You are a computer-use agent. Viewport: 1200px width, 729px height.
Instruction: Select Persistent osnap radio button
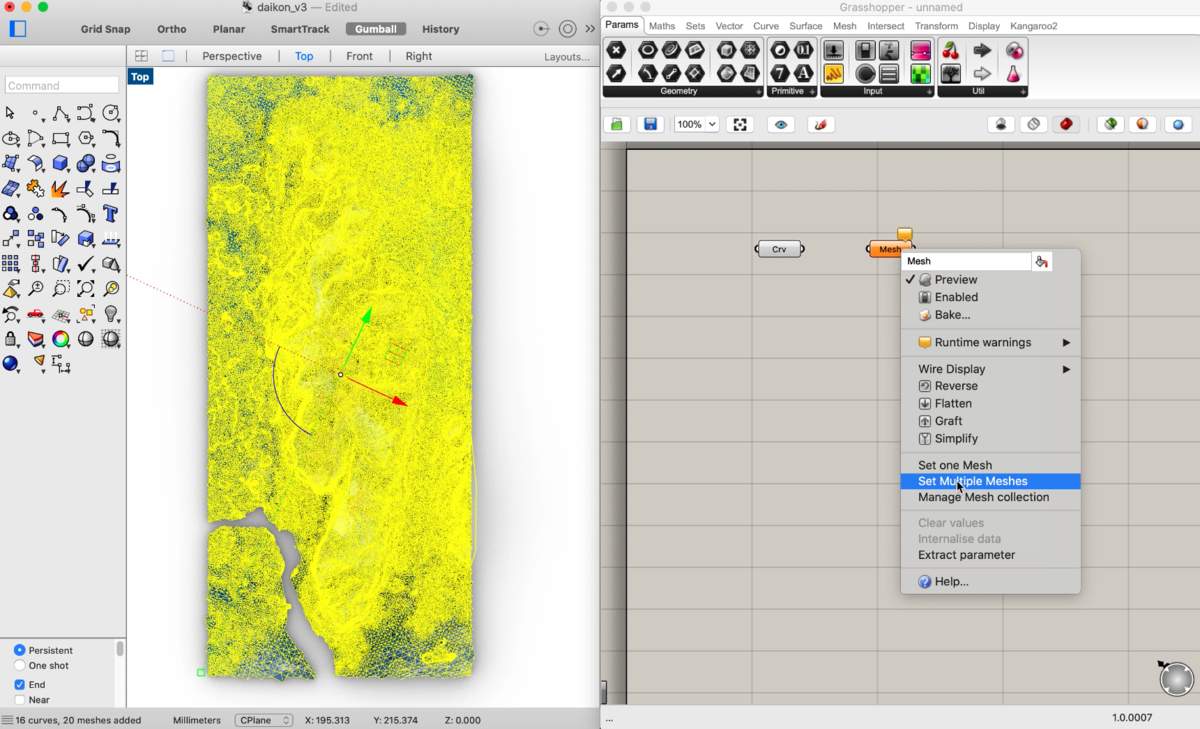click(x=19, y=650)
